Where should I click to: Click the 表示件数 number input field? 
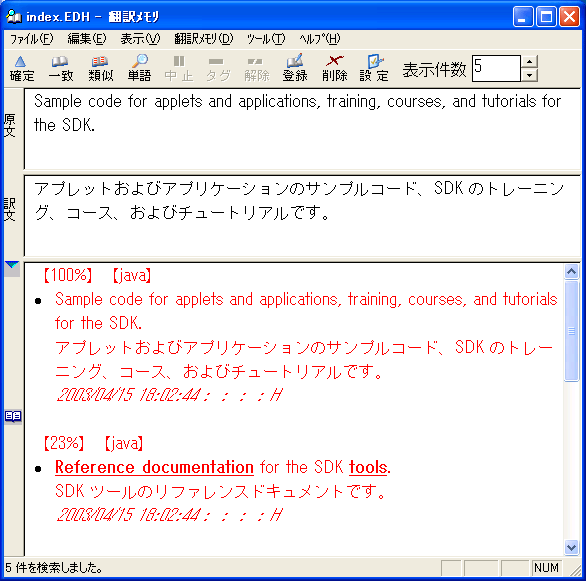point(496,68)
